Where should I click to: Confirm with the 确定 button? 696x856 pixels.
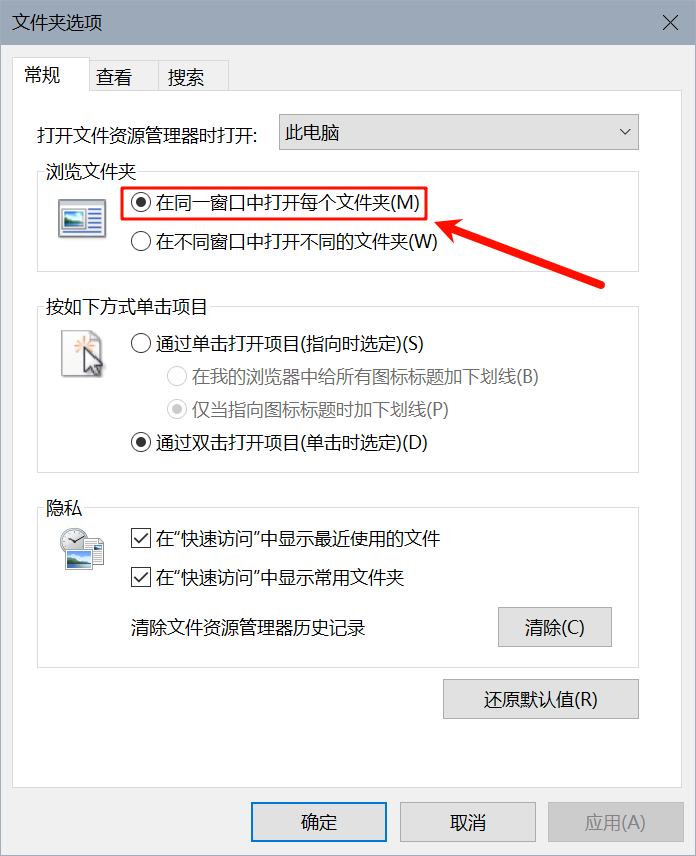point(319,822)
